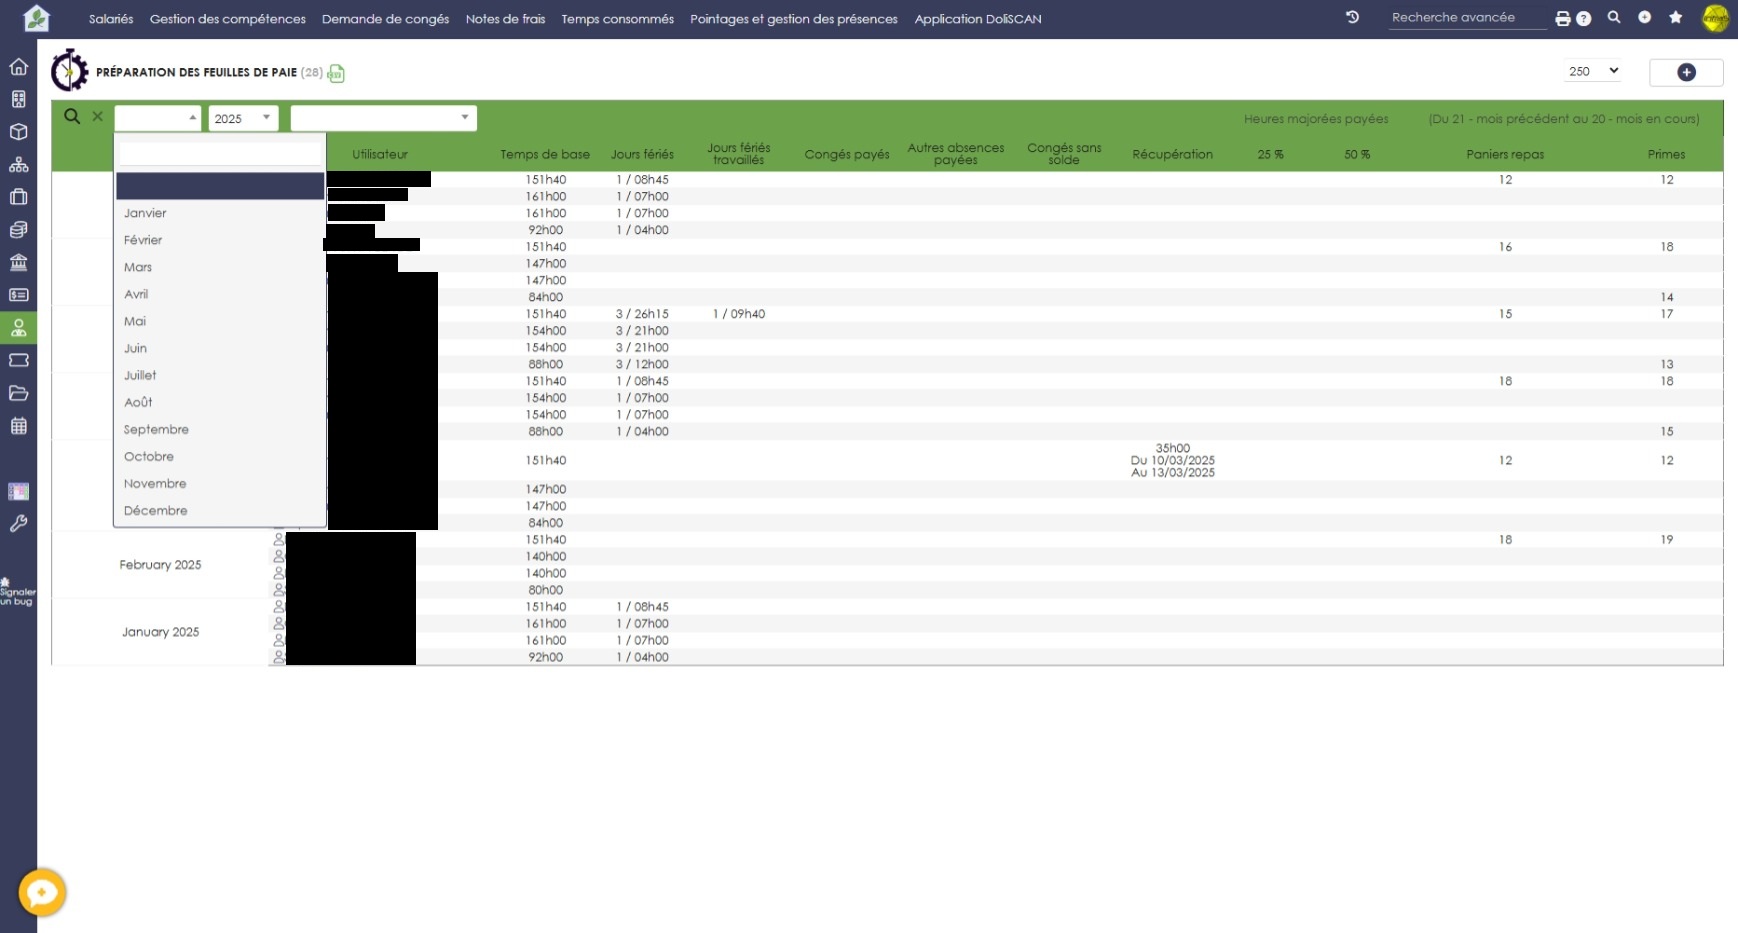Export the payroll list via spreadsheet icon
Image resolution: width=1738 pixels, height=933 pixels.
pyautogui.click(x=337, y=73)
